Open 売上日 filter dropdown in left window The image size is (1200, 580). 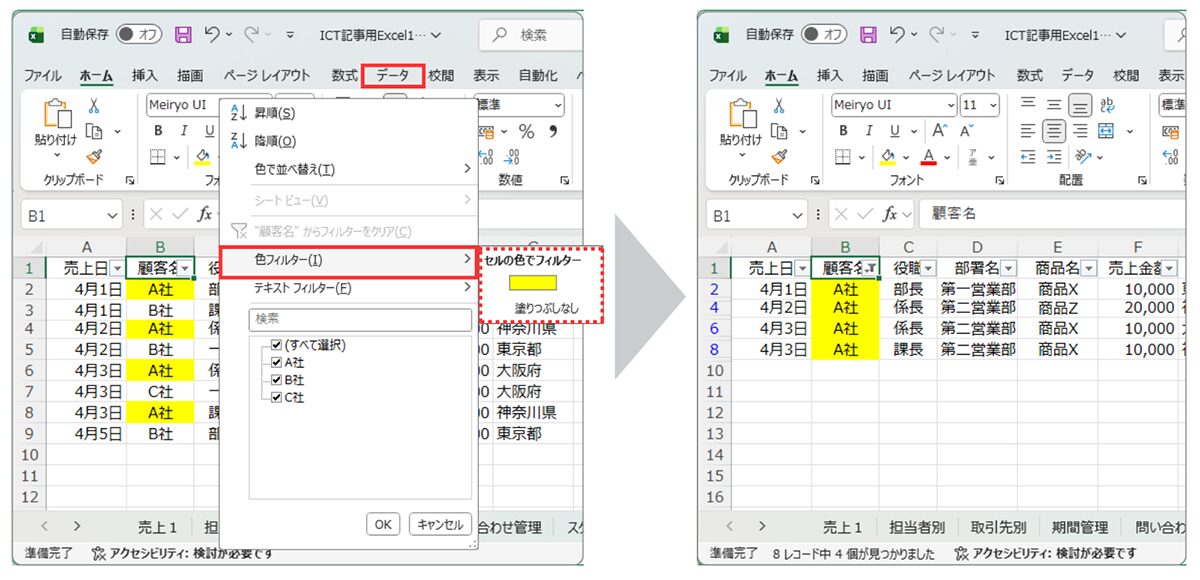coord(117,268)
